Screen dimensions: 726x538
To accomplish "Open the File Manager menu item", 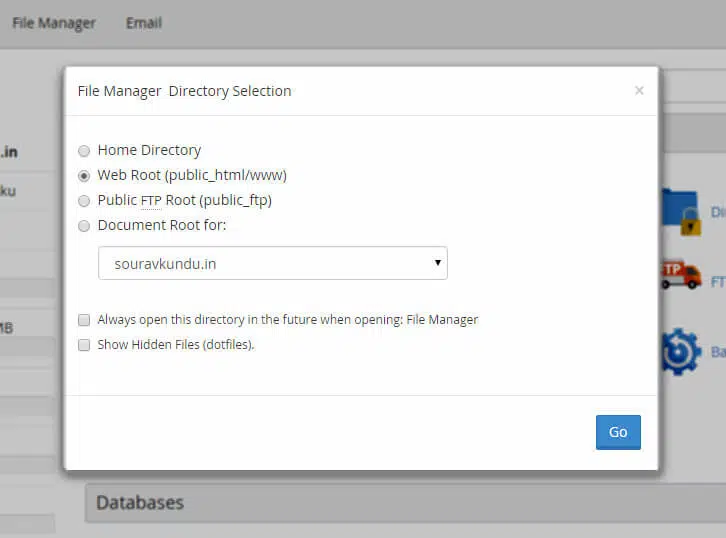I will pyautogui.click(x=54, y=23).
